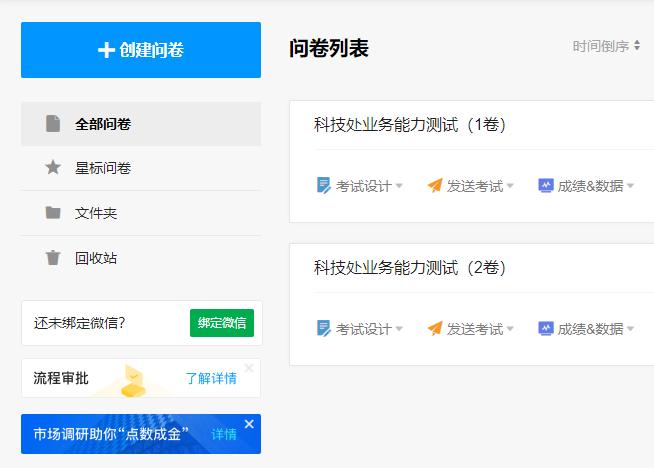
Task: Click the green 绑定微信 button
Action: (221, 323)
